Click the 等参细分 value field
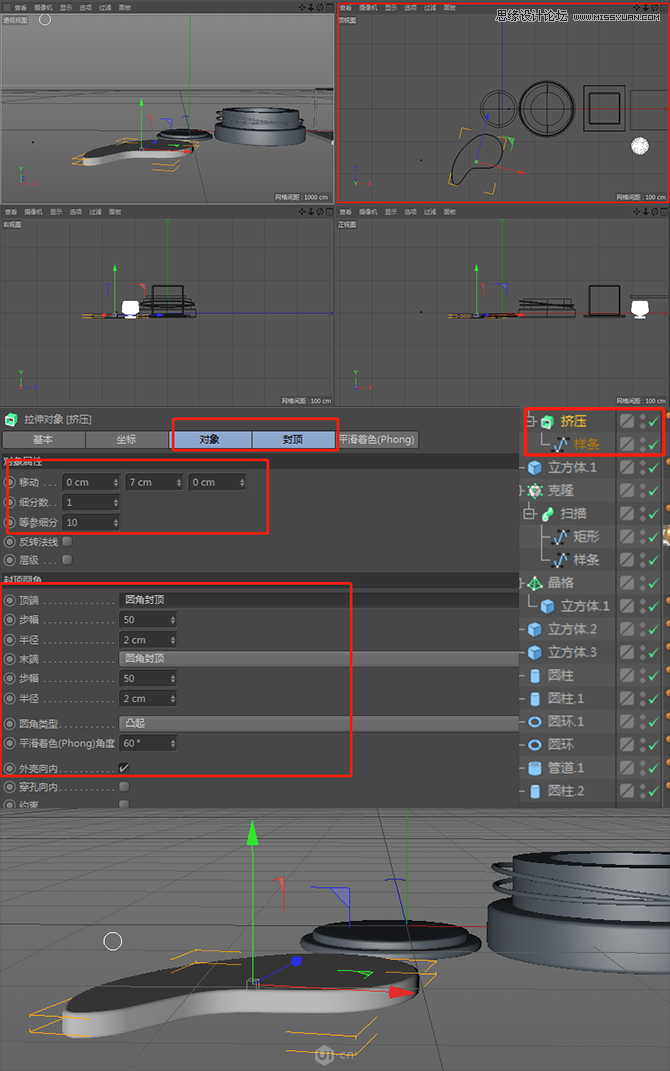 click(x=88, y=522)
